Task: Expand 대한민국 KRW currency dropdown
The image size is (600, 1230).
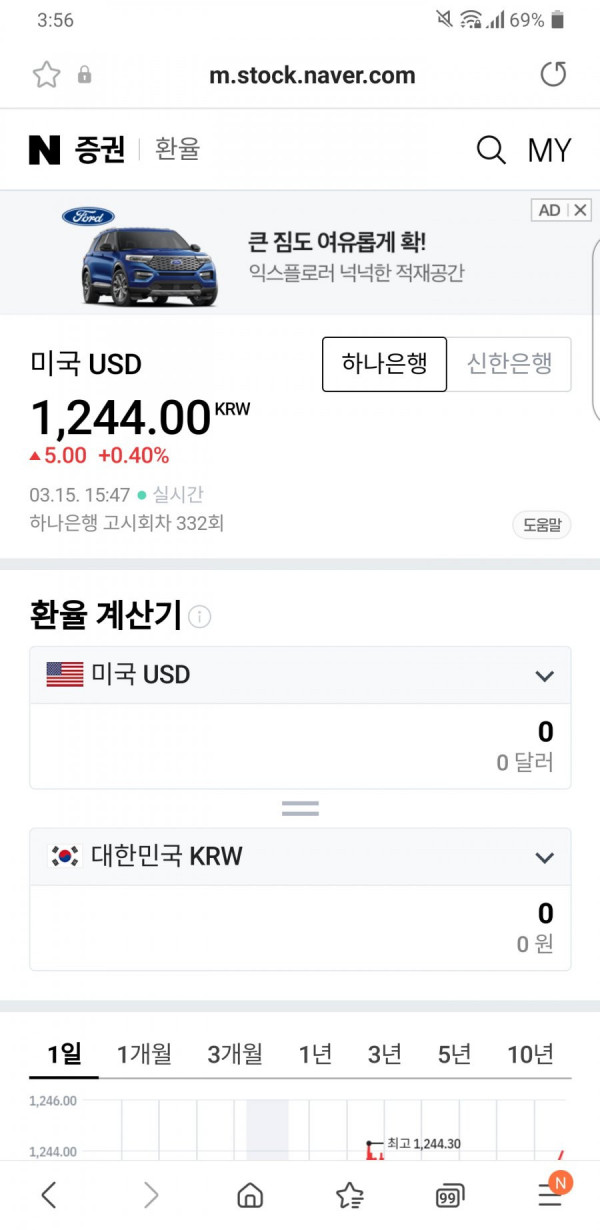Action: click(x=300, y=857)
